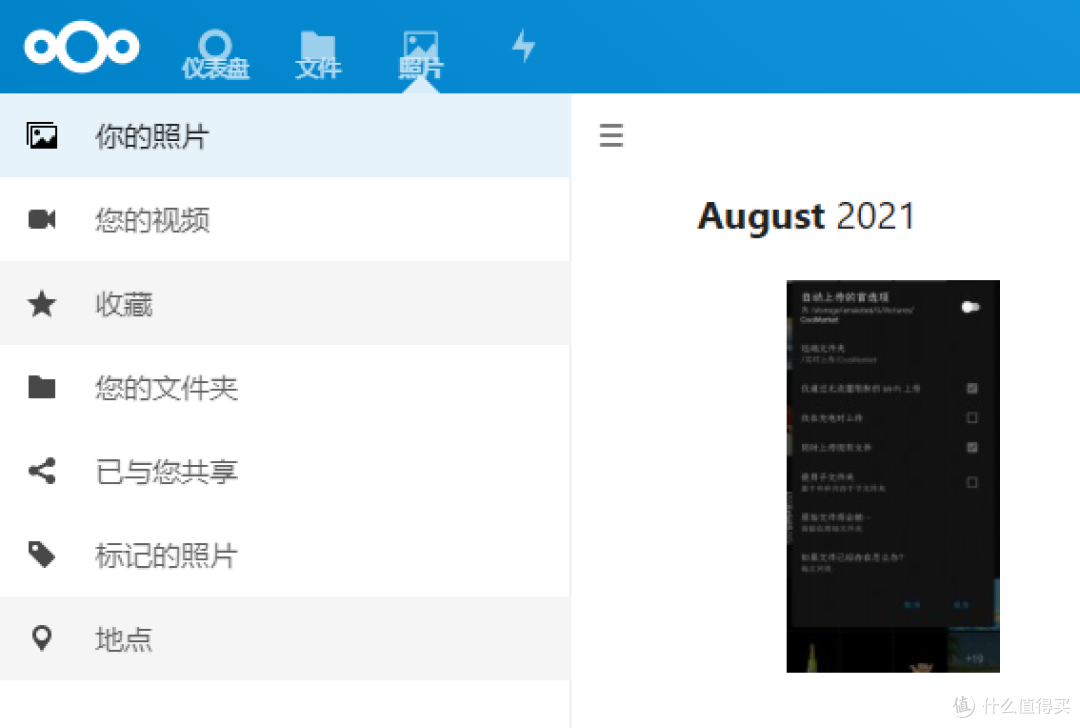The height and width of the screenshot is (728, 1080).
Task: Click the share icon next to 已与您共享
Action: pyautogui.click(x=42, y=471)
